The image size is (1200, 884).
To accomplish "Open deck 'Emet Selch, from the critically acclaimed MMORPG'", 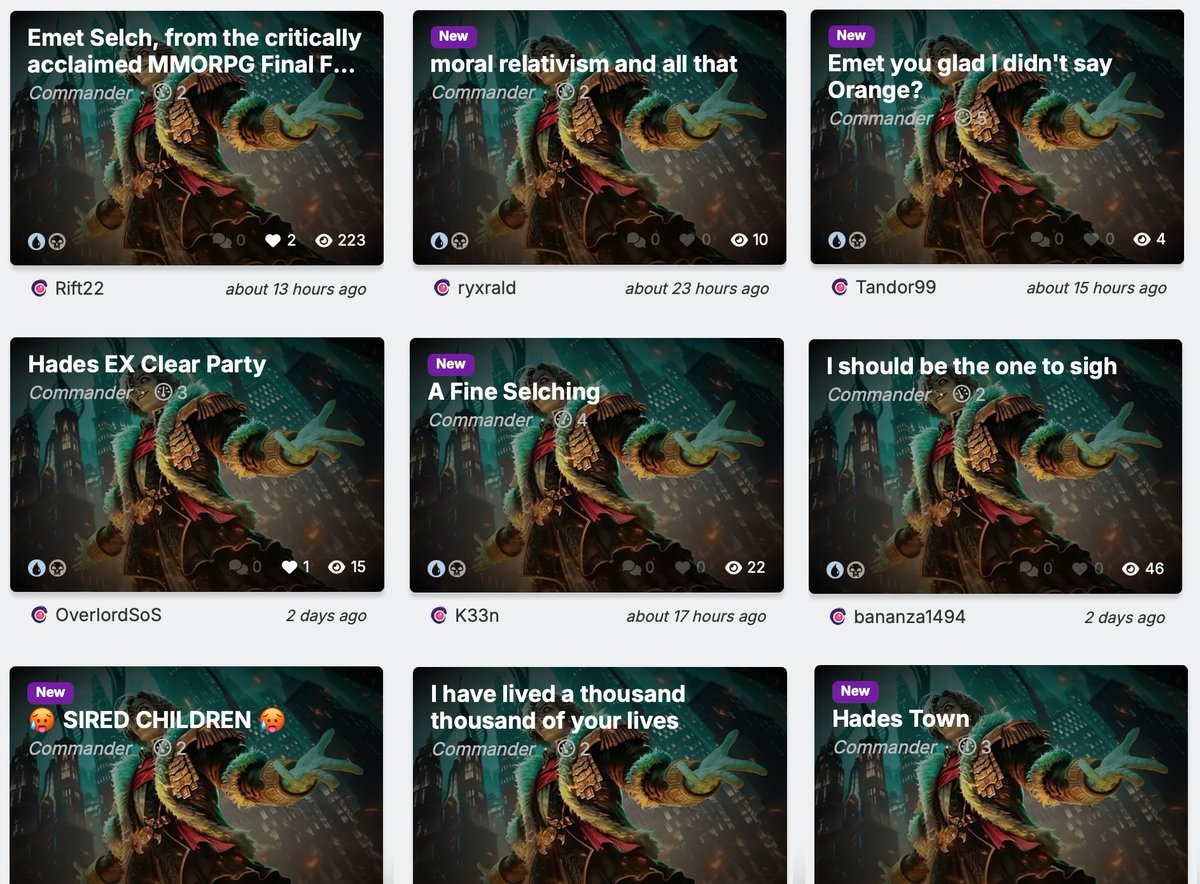I will pyautogui.click(x=194, y=51).
